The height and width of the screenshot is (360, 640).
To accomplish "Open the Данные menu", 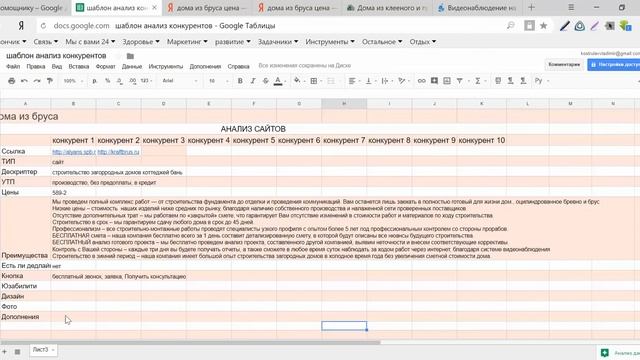I will pyautogui.click(x=132, y=66).
